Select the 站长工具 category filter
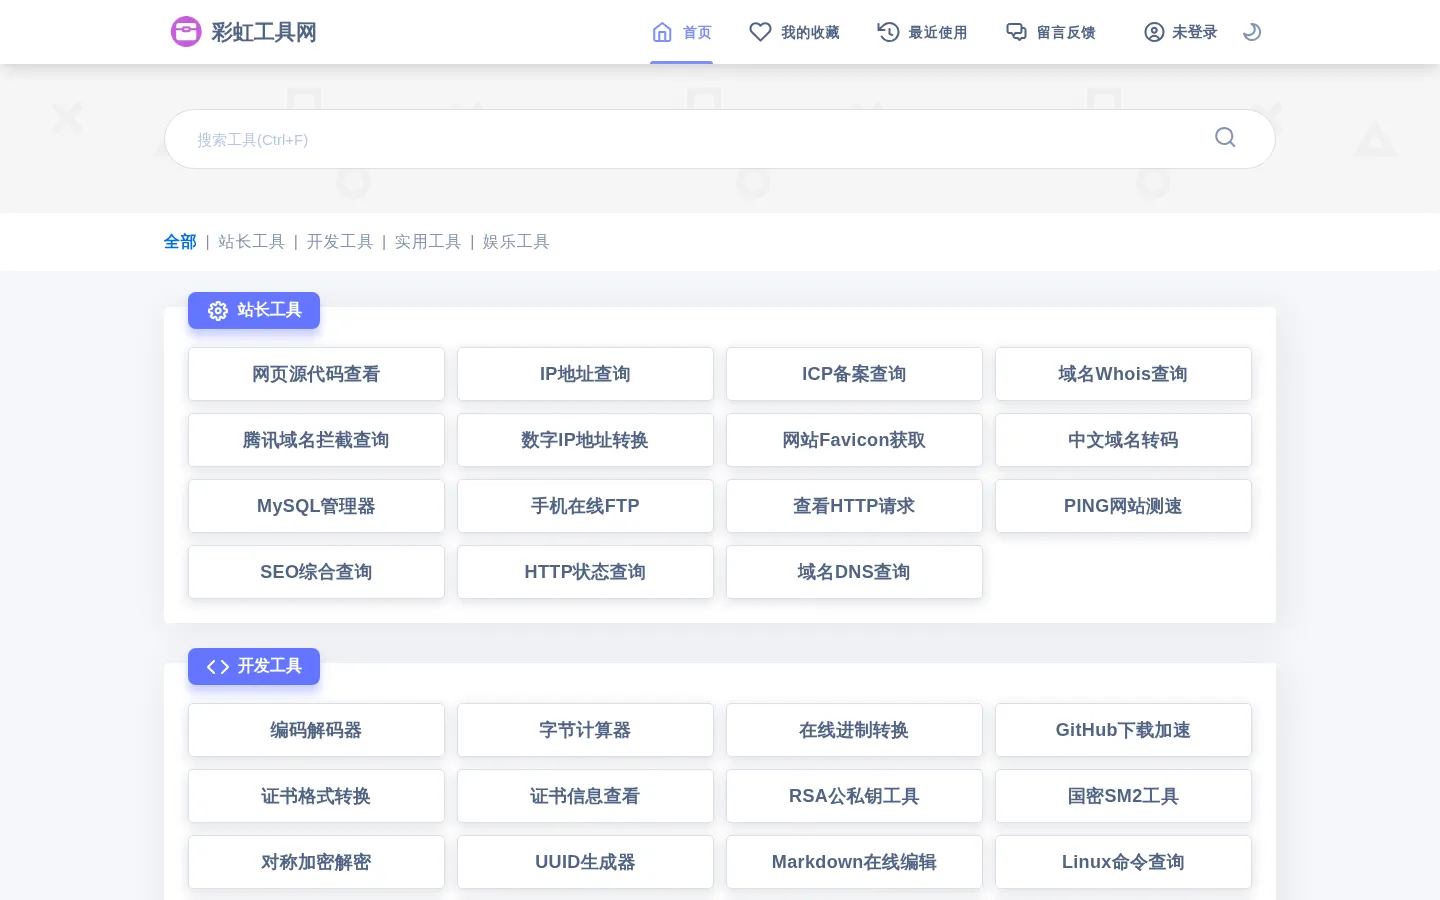 (251, 242)
